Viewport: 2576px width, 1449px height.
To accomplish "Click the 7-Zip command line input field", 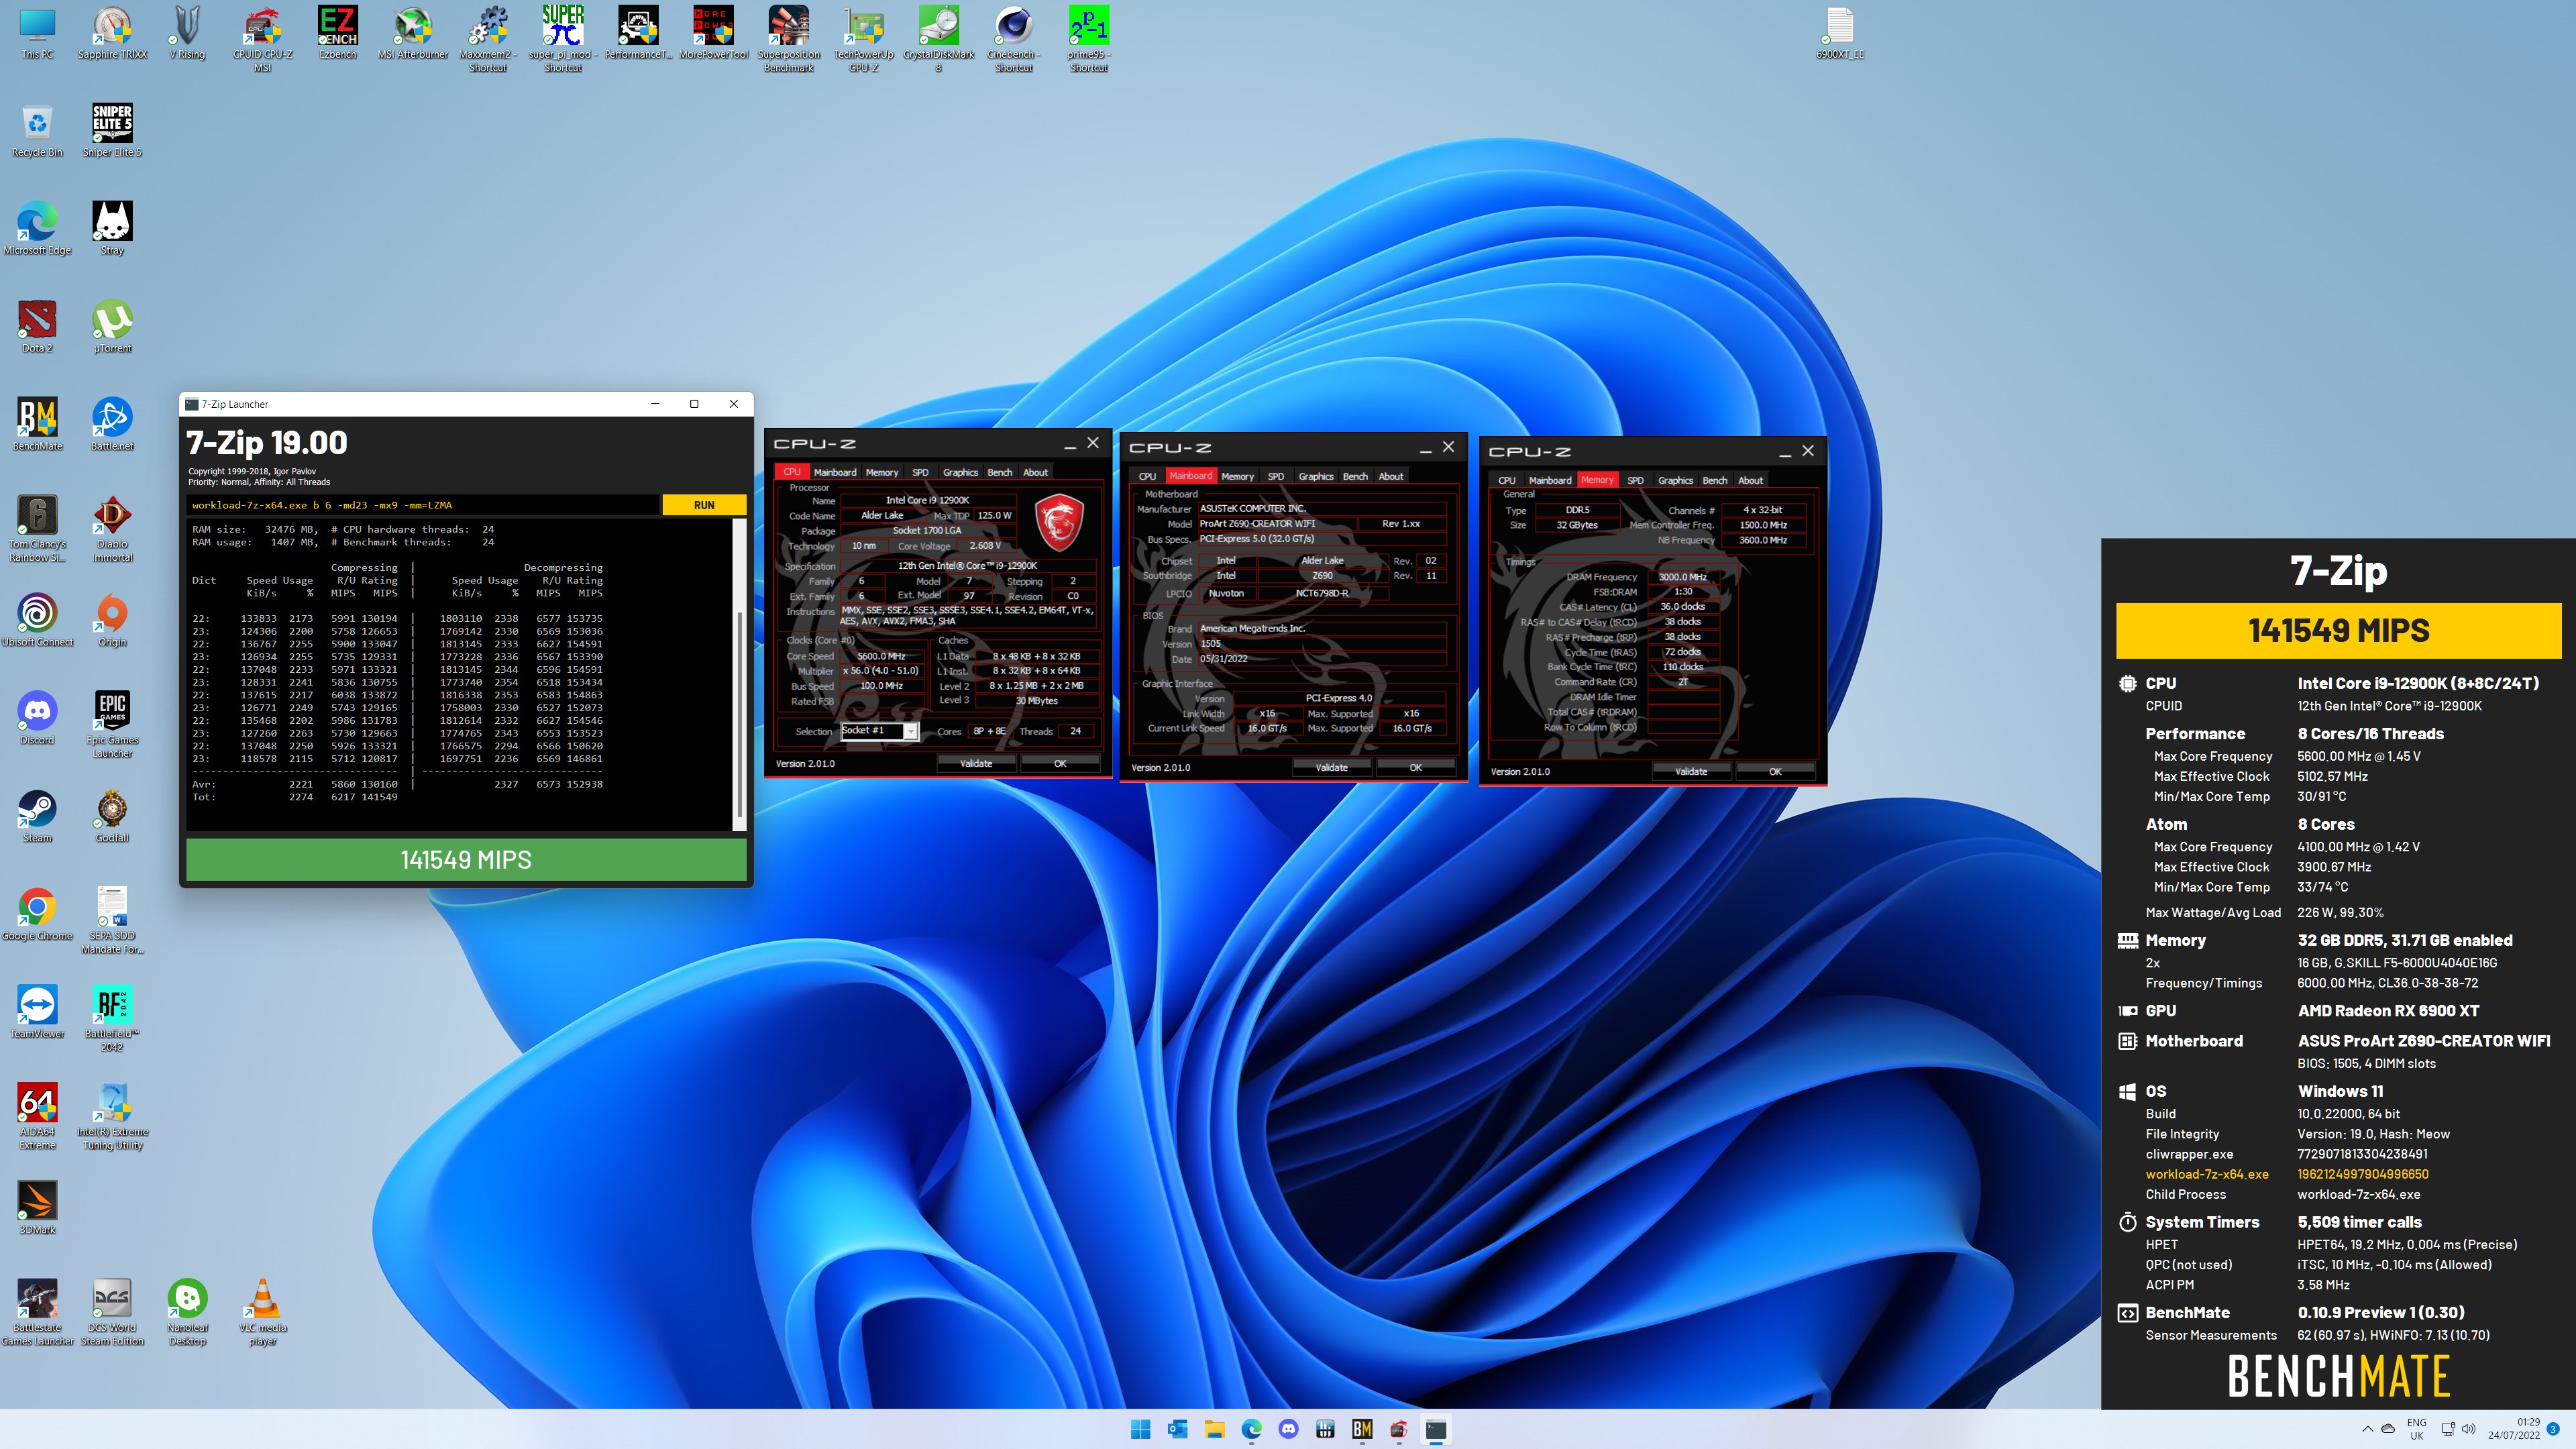I will pos(423,505).
